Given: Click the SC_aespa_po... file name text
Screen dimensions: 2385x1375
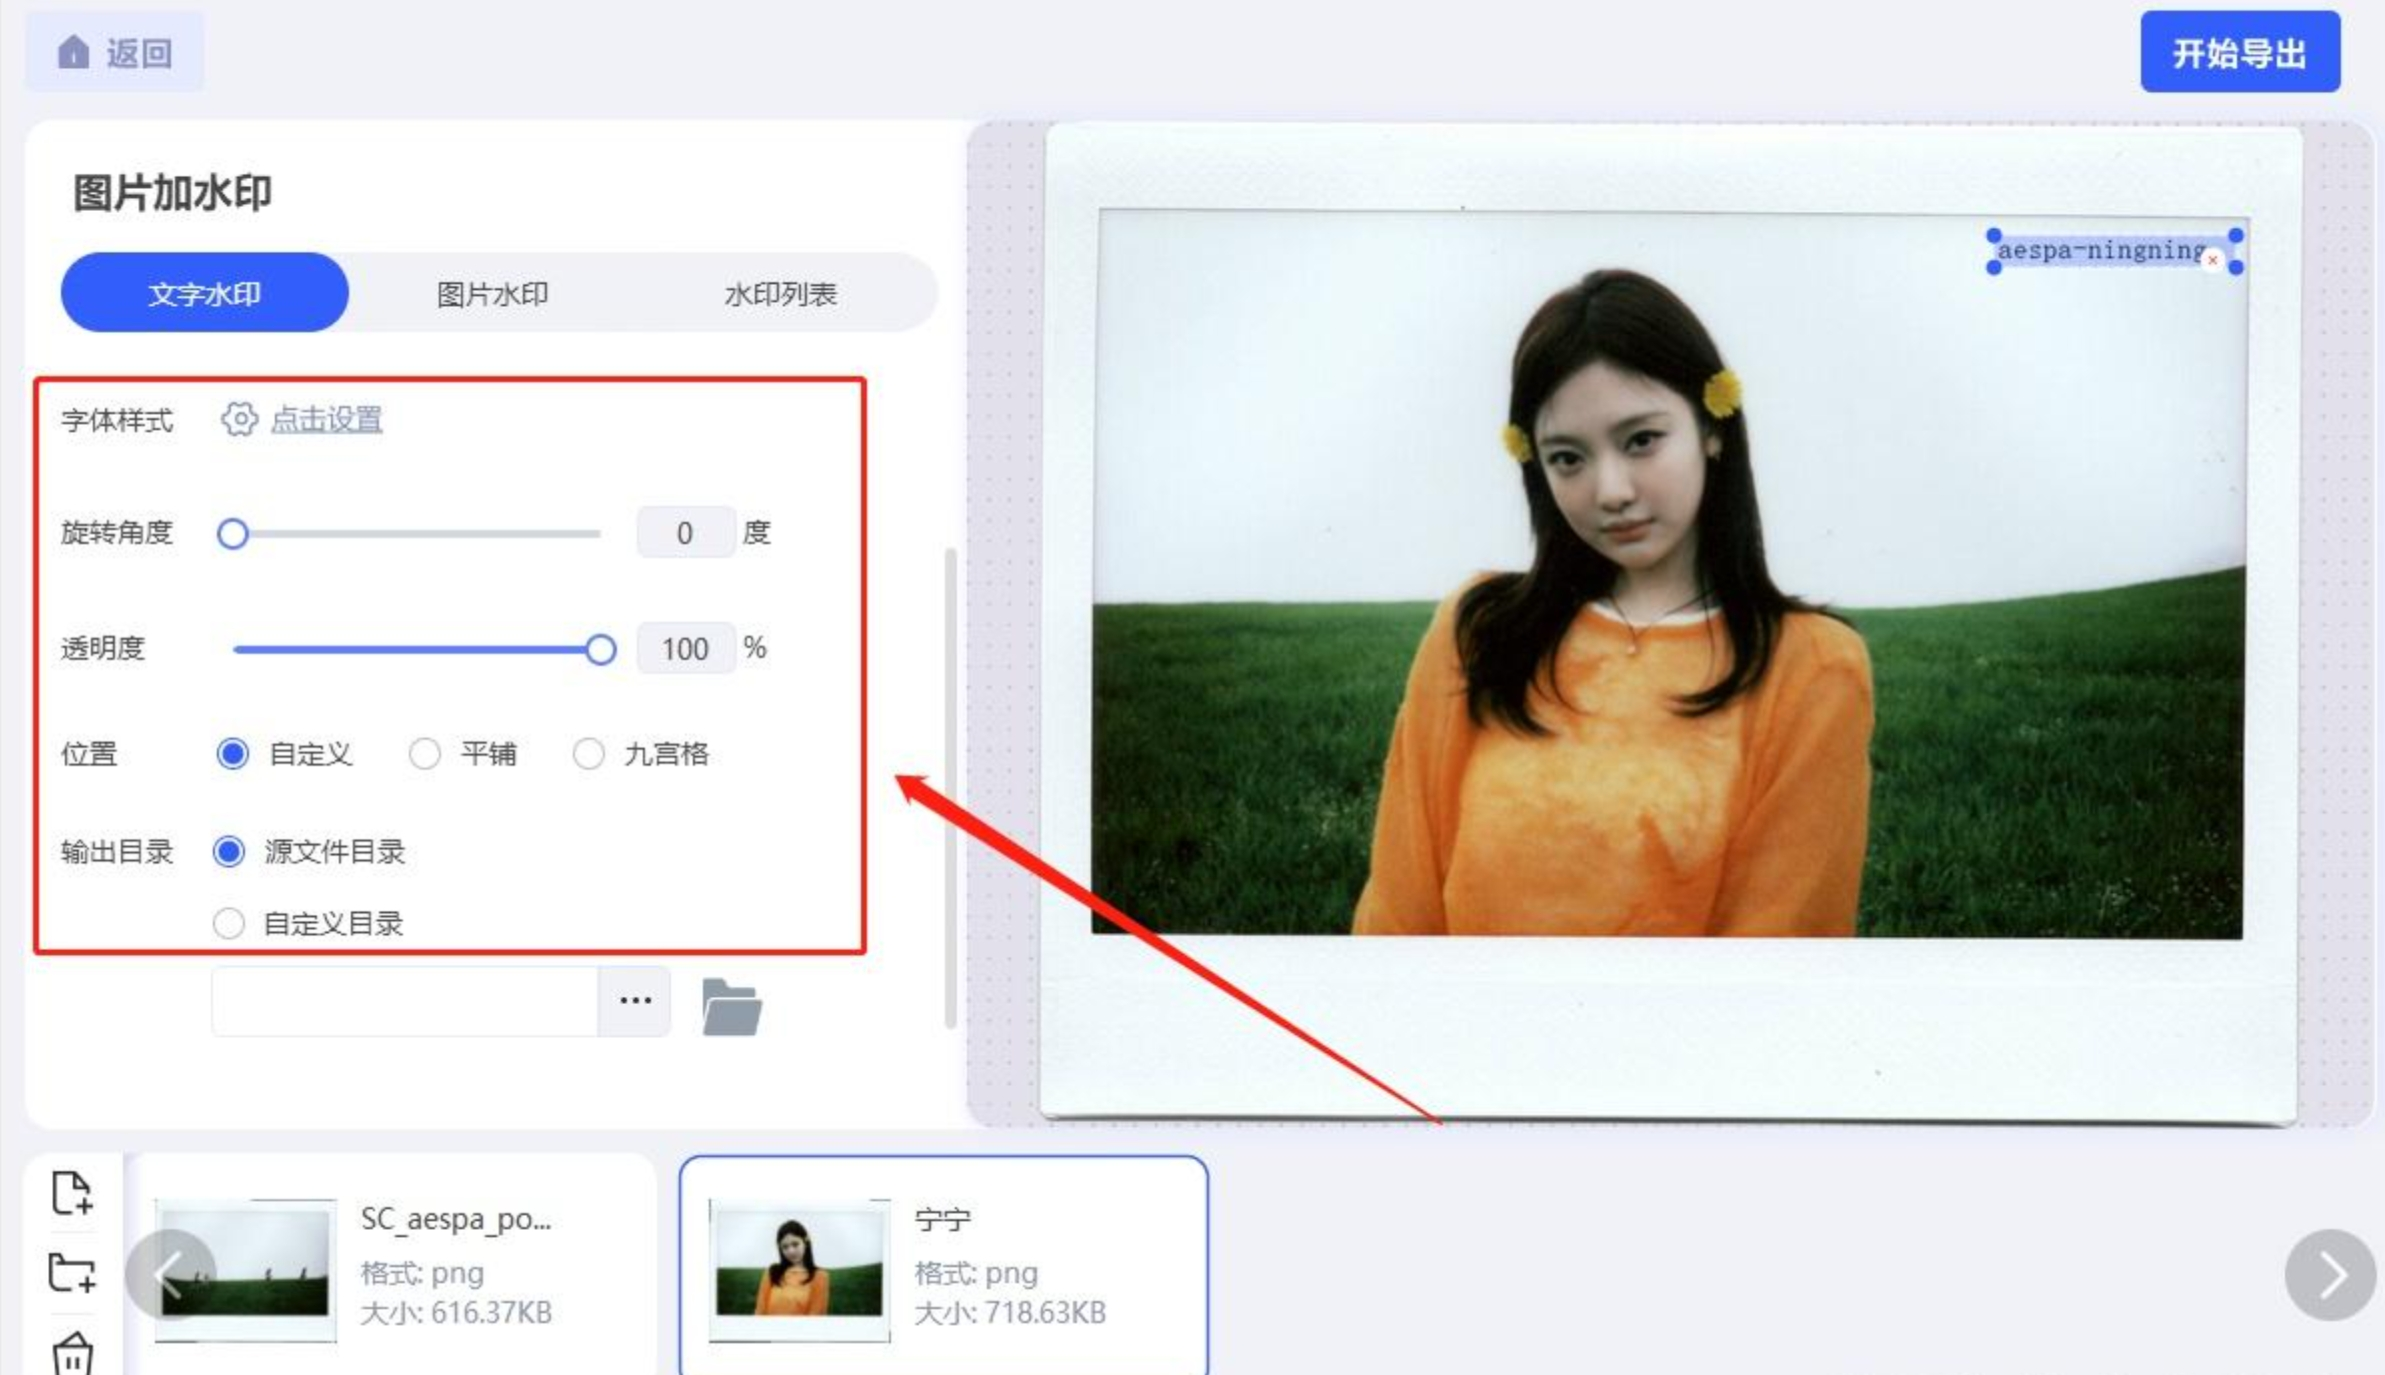Looking at the screenshot, I should pos(456,1219).
